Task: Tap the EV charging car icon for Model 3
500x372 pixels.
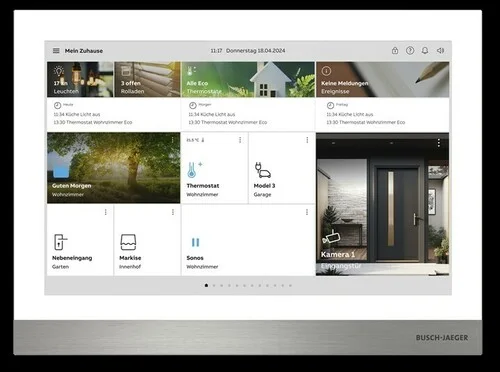Action: (x=263, y=170)
